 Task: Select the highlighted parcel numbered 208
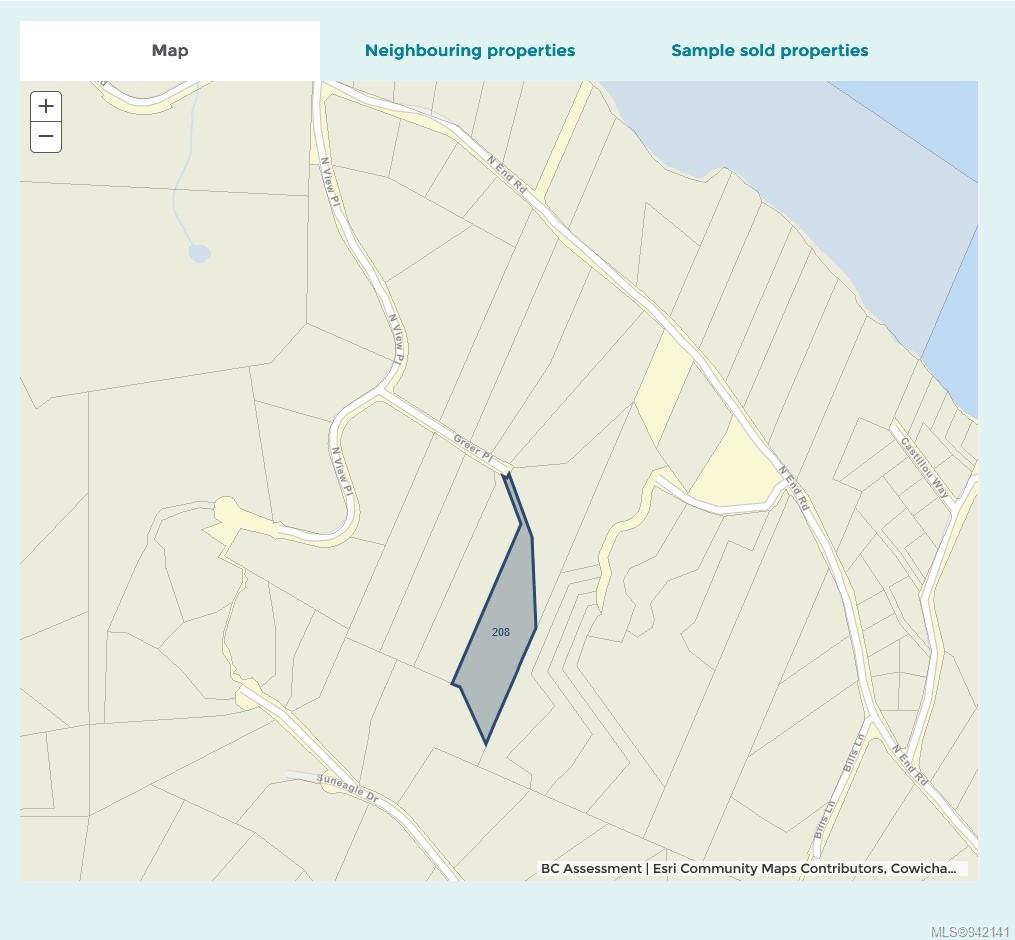click(x=500, y=632)
